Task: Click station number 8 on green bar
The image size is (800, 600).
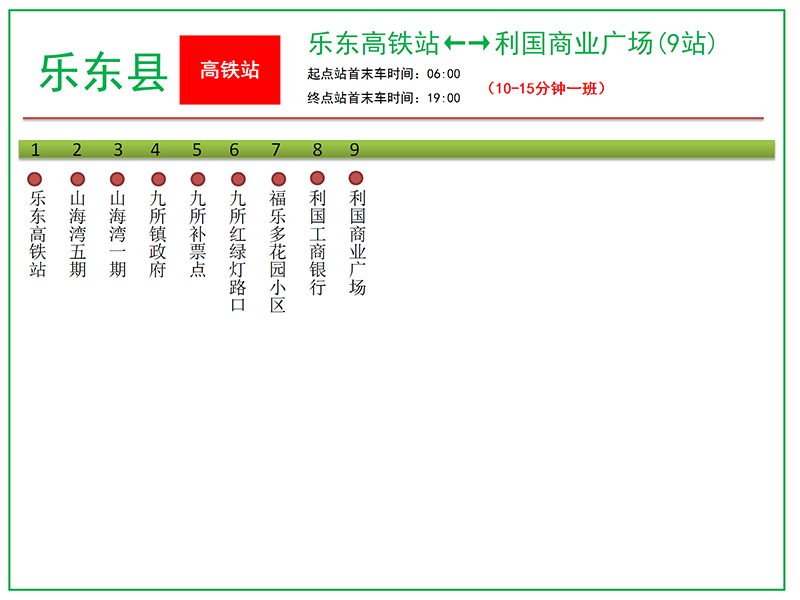Action: point(317,149)
